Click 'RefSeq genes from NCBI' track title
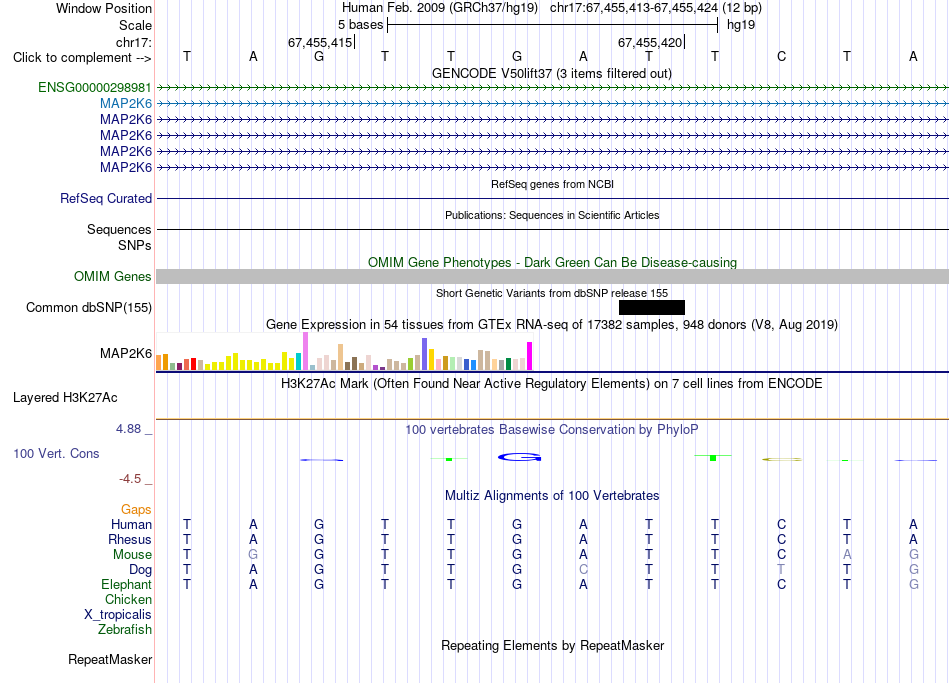The height and width of the screenshot is (683, 950). point(552,184)
